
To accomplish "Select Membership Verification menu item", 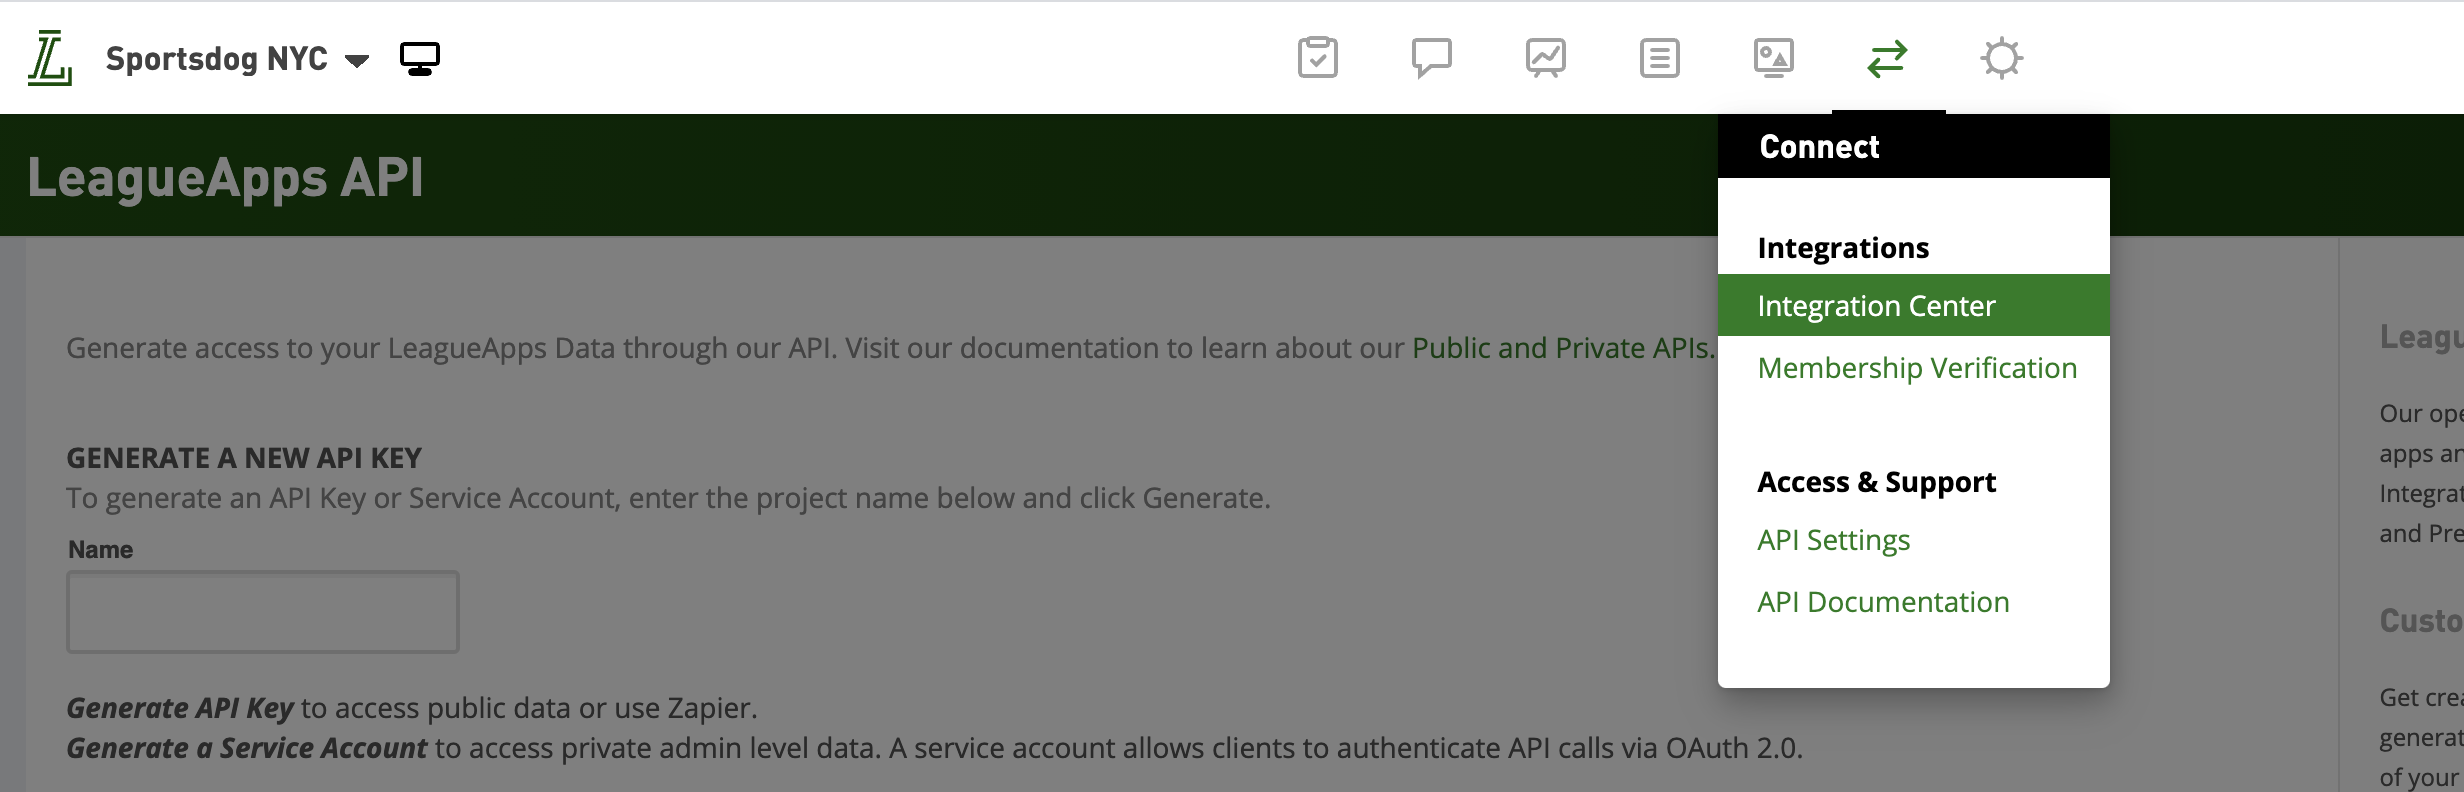I will (1917, 368).
